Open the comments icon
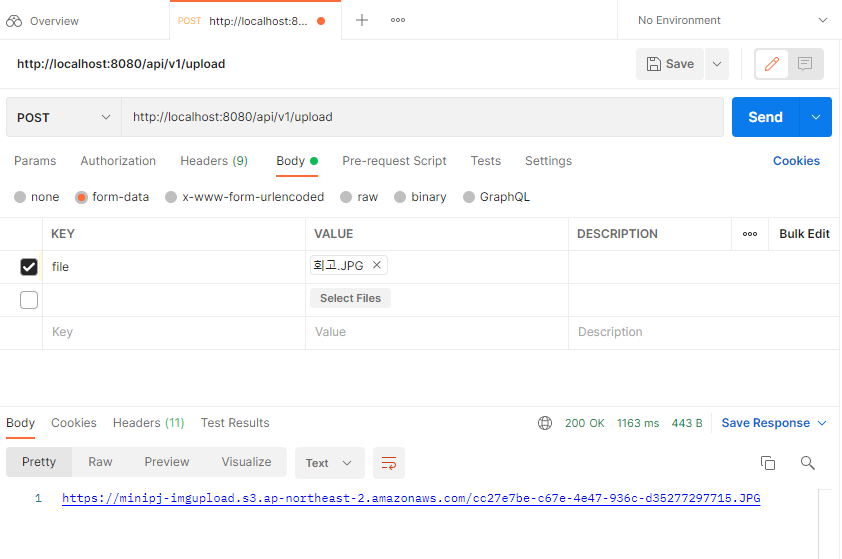Viewport: 842px width, 559px height. coord(805,64)
